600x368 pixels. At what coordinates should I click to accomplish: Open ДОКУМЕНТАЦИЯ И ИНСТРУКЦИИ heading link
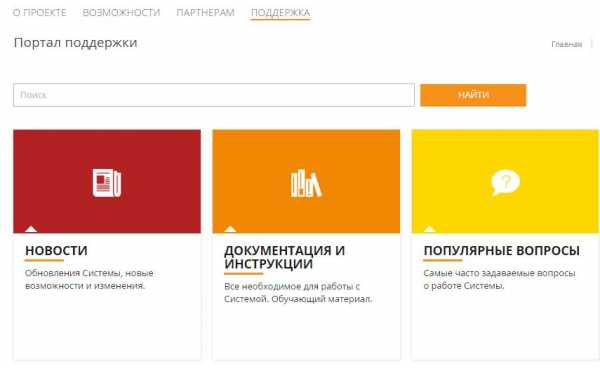click(284, 257)
